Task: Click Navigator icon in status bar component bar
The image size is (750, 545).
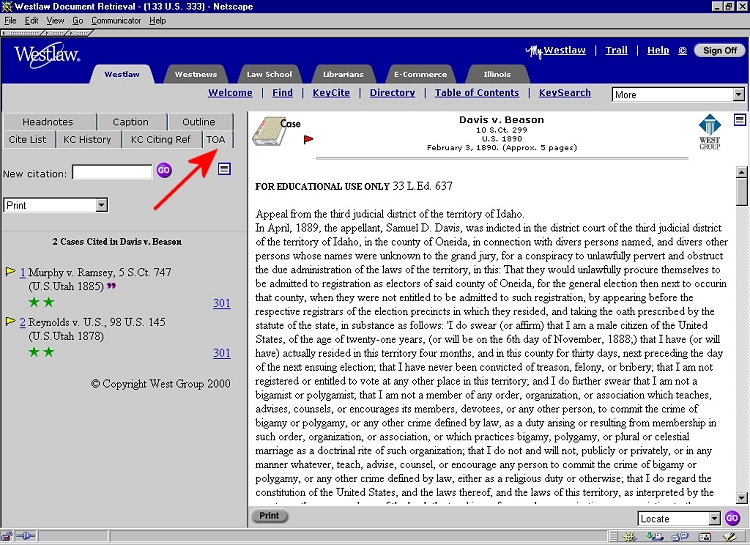Action: [629, 537]
